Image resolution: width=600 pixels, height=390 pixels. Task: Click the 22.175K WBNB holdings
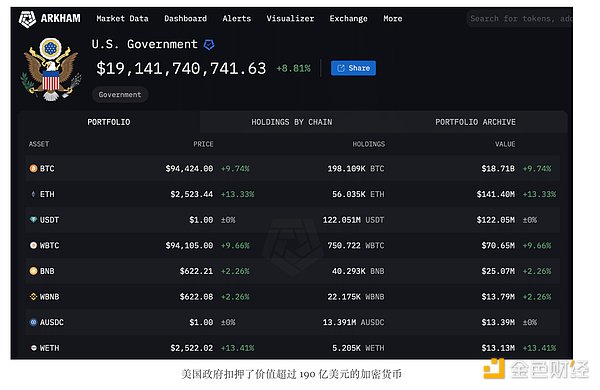(356, 297)
